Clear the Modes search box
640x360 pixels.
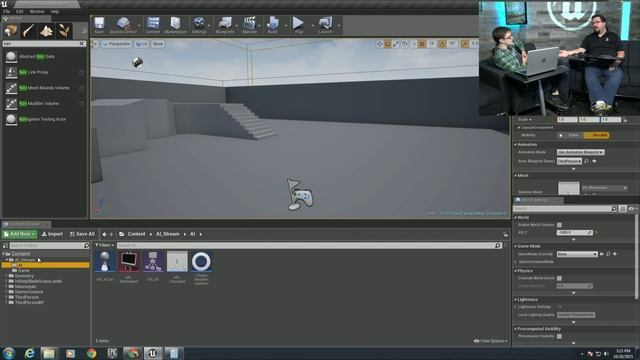pyautogui.click(x=82, y=43)
